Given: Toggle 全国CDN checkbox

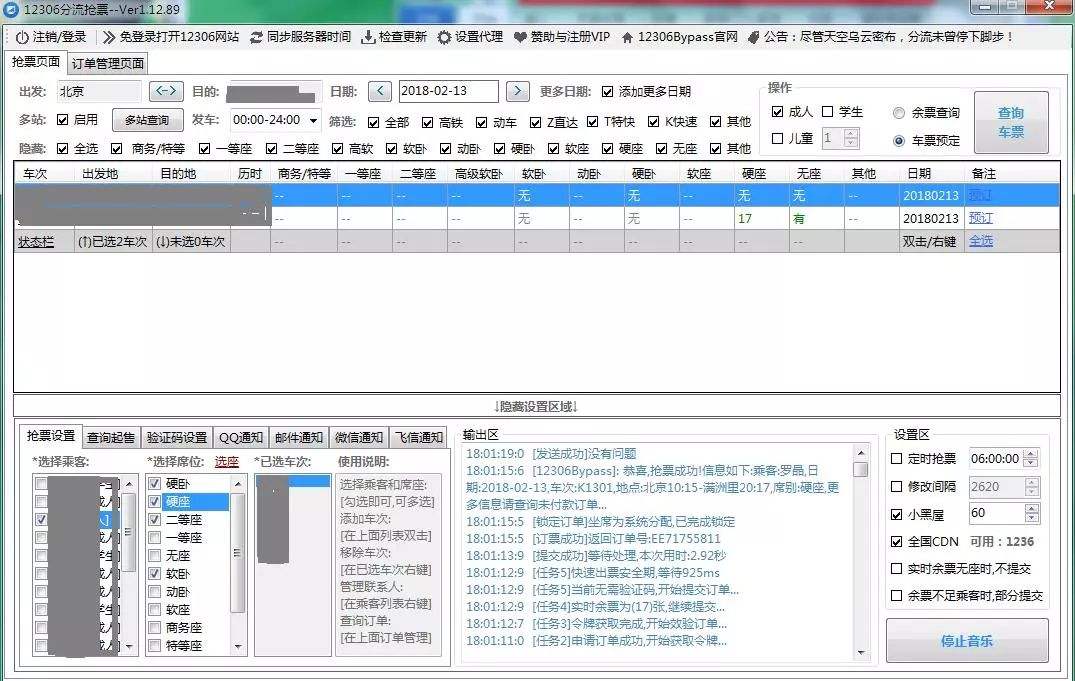Looking at the screenshot, I should coord(896,542).
